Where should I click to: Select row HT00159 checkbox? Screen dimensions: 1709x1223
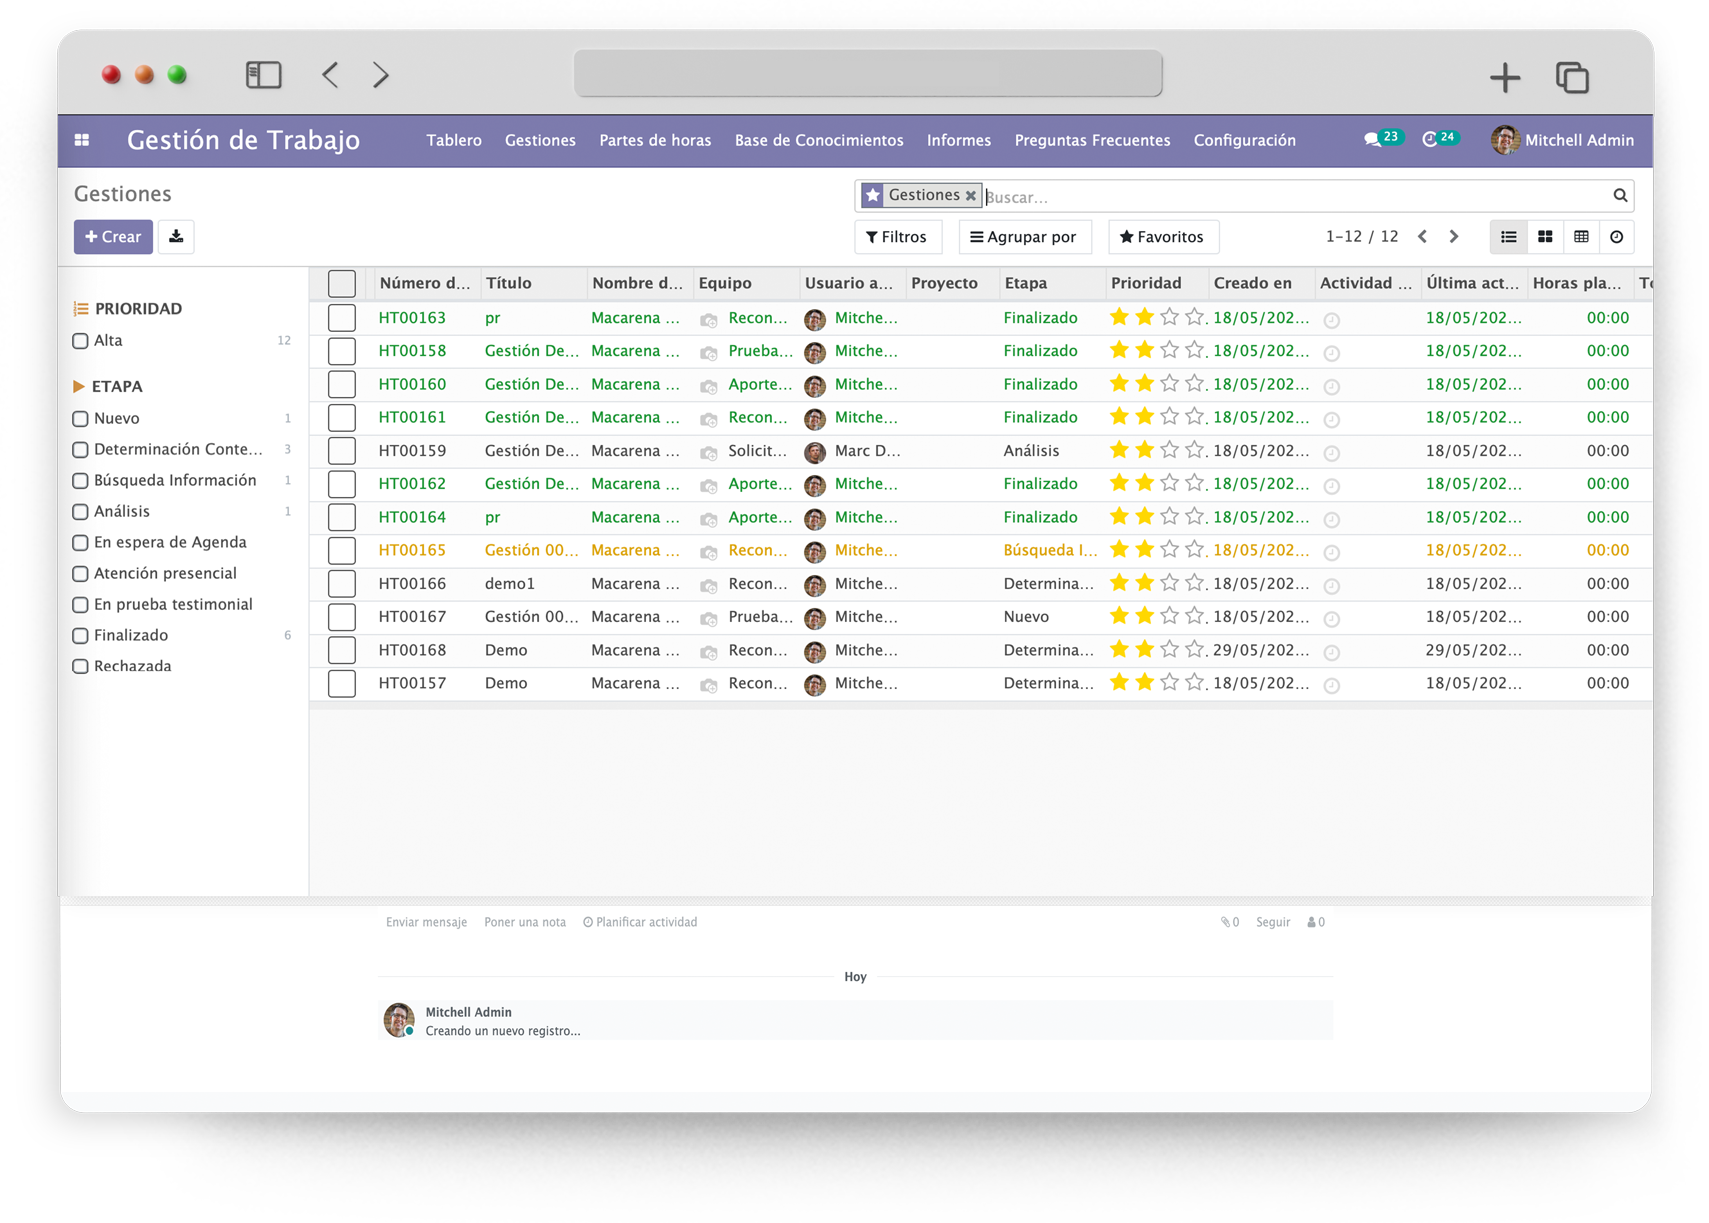pos(342,451)
